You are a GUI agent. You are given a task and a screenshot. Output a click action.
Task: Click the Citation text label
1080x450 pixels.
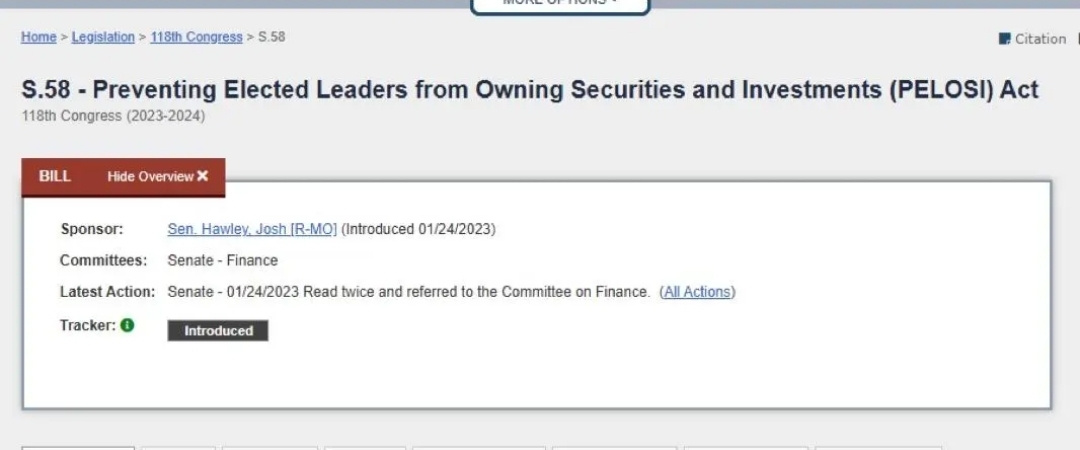[x=1040, y=39]
